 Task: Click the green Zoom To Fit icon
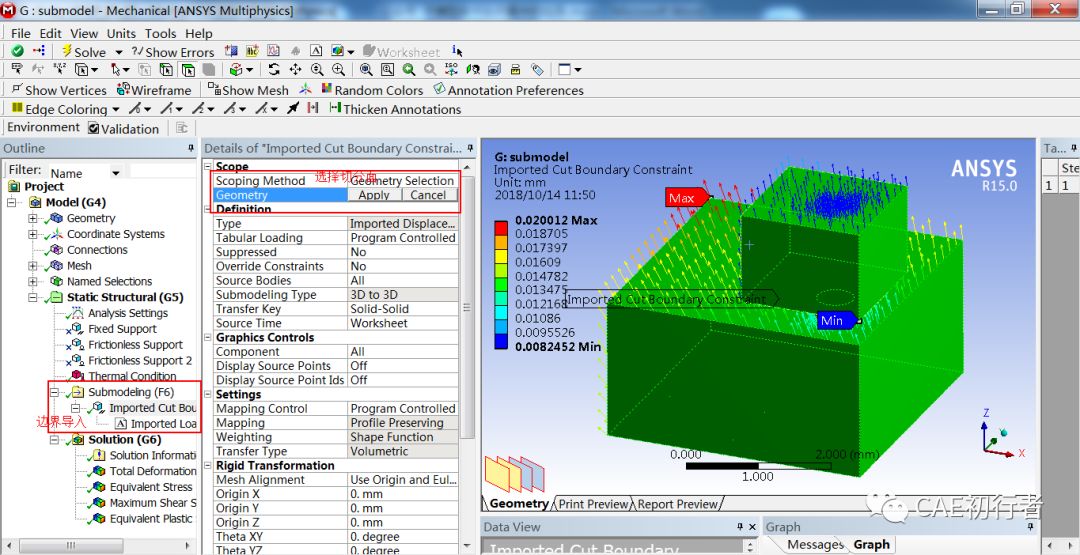click(409, 70)
